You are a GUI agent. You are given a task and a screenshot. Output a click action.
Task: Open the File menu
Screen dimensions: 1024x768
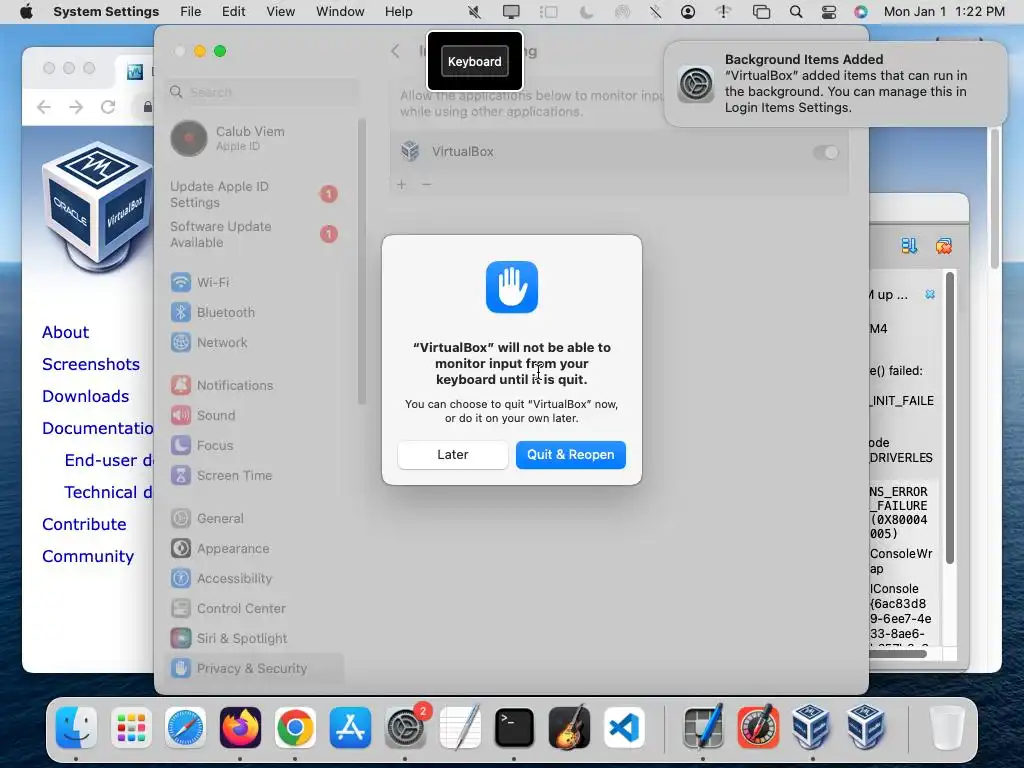[191, 12]
